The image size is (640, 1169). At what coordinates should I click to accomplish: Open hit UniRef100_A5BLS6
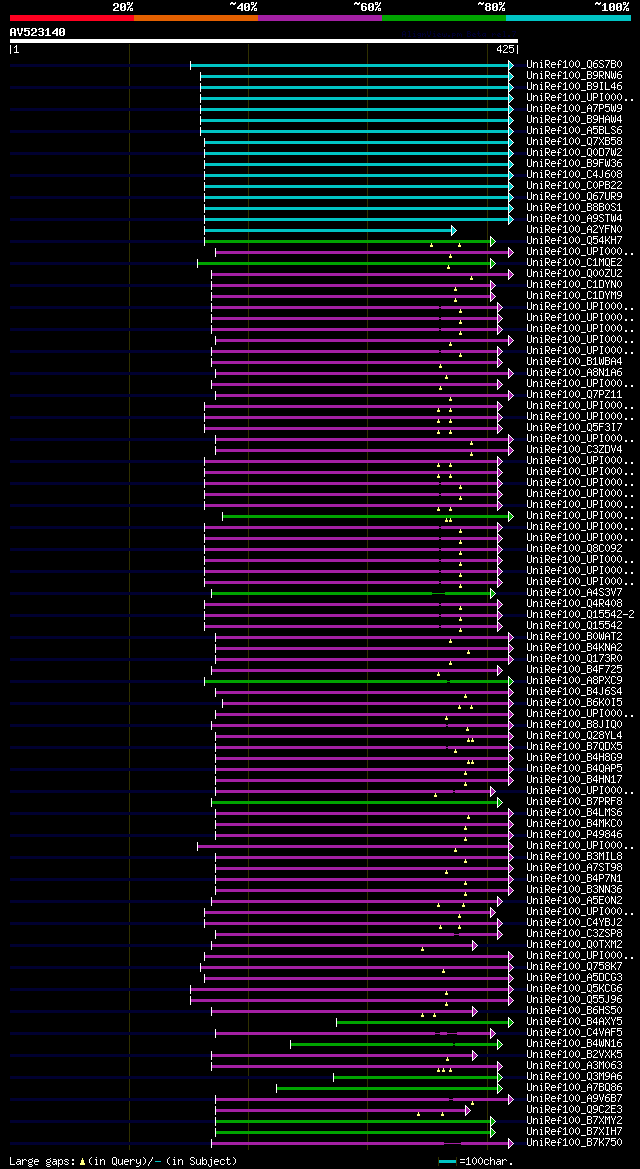(x=574, y=130)
